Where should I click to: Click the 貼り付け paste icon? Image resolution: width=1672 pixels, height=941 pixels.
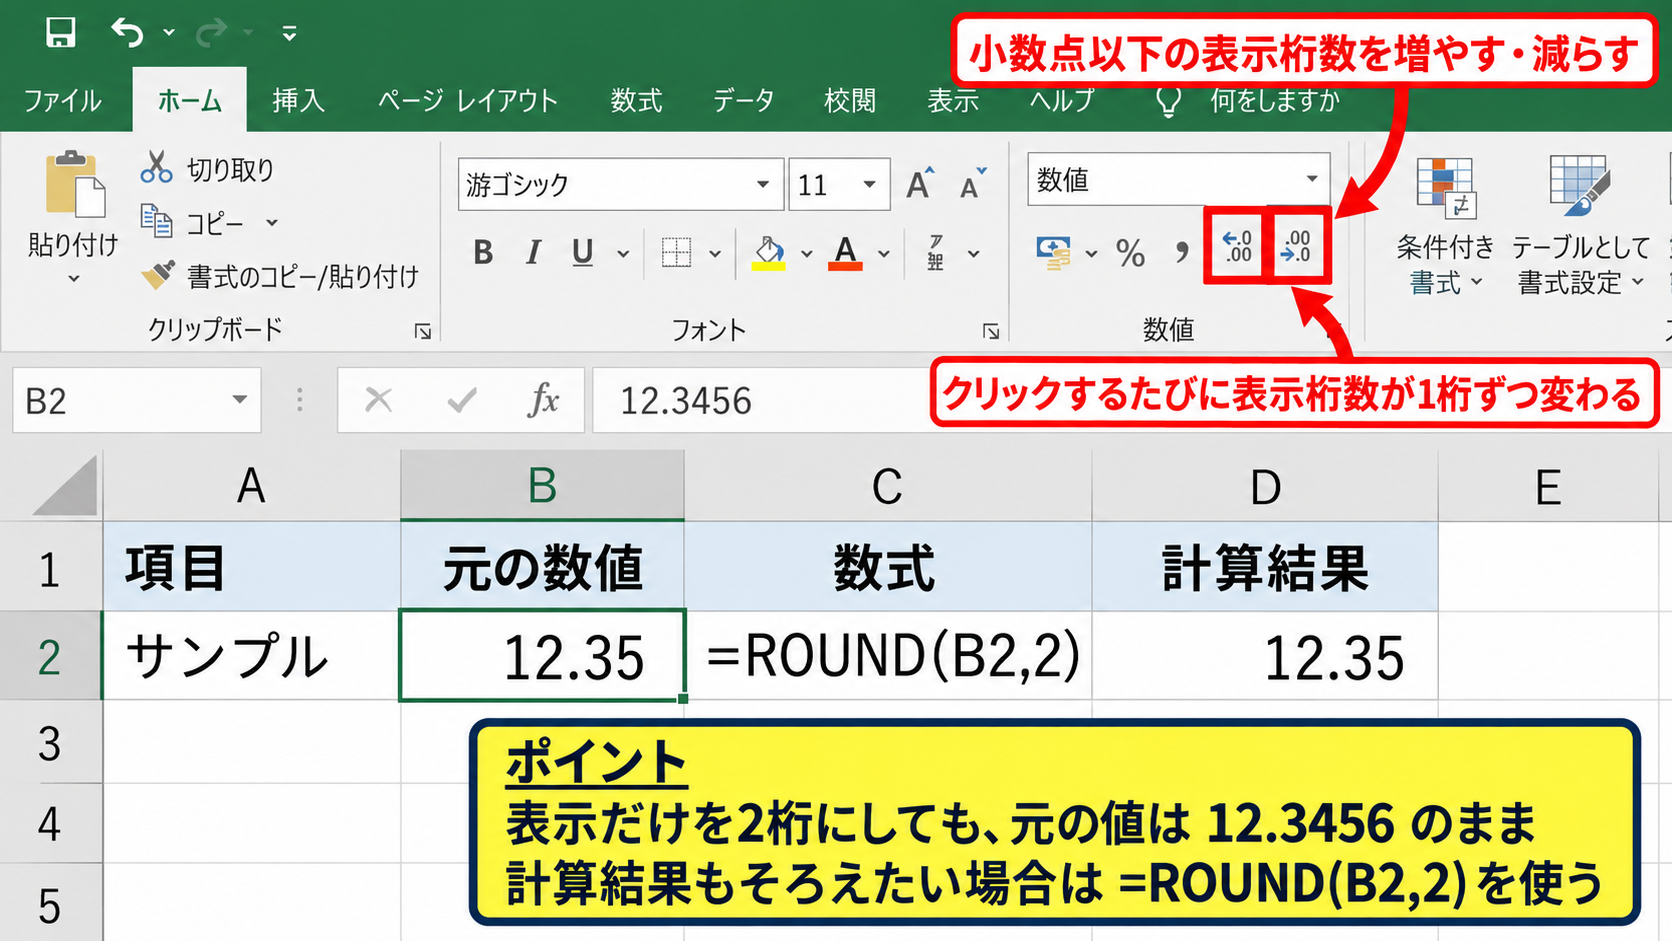point(74,185)
